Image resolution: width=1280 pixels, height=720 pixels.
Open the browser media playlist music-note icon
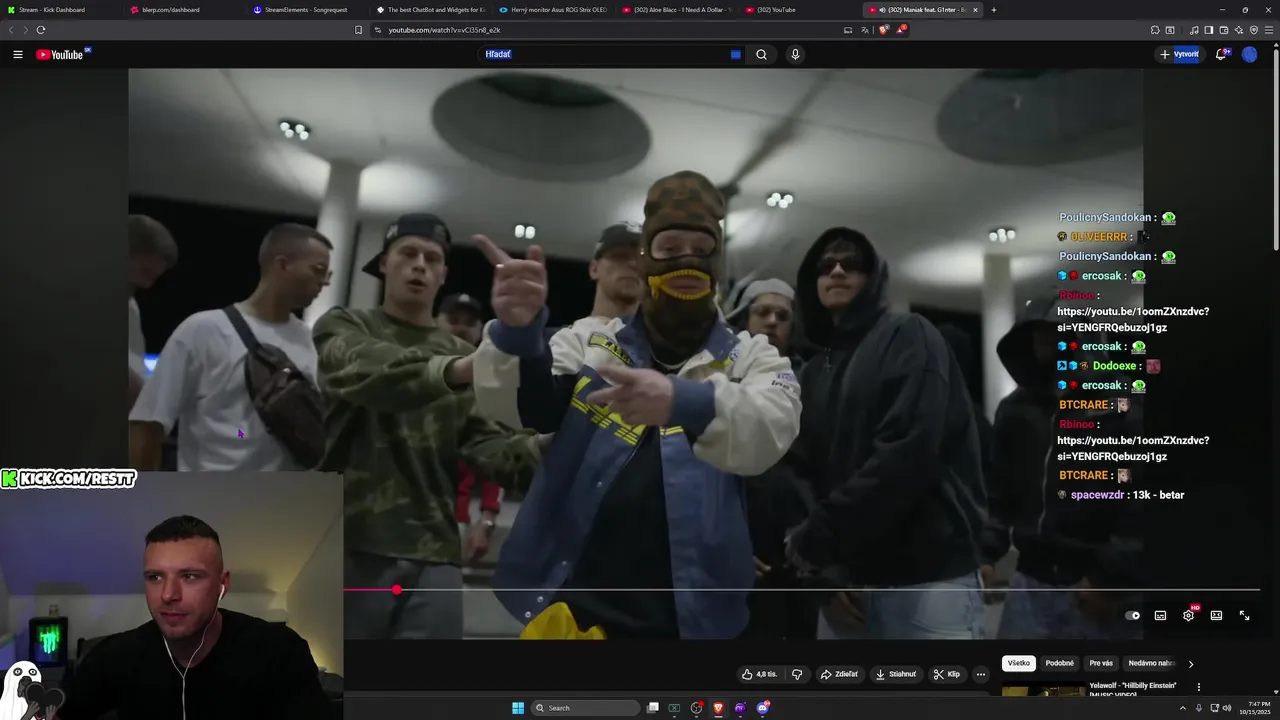[1194, 30]
